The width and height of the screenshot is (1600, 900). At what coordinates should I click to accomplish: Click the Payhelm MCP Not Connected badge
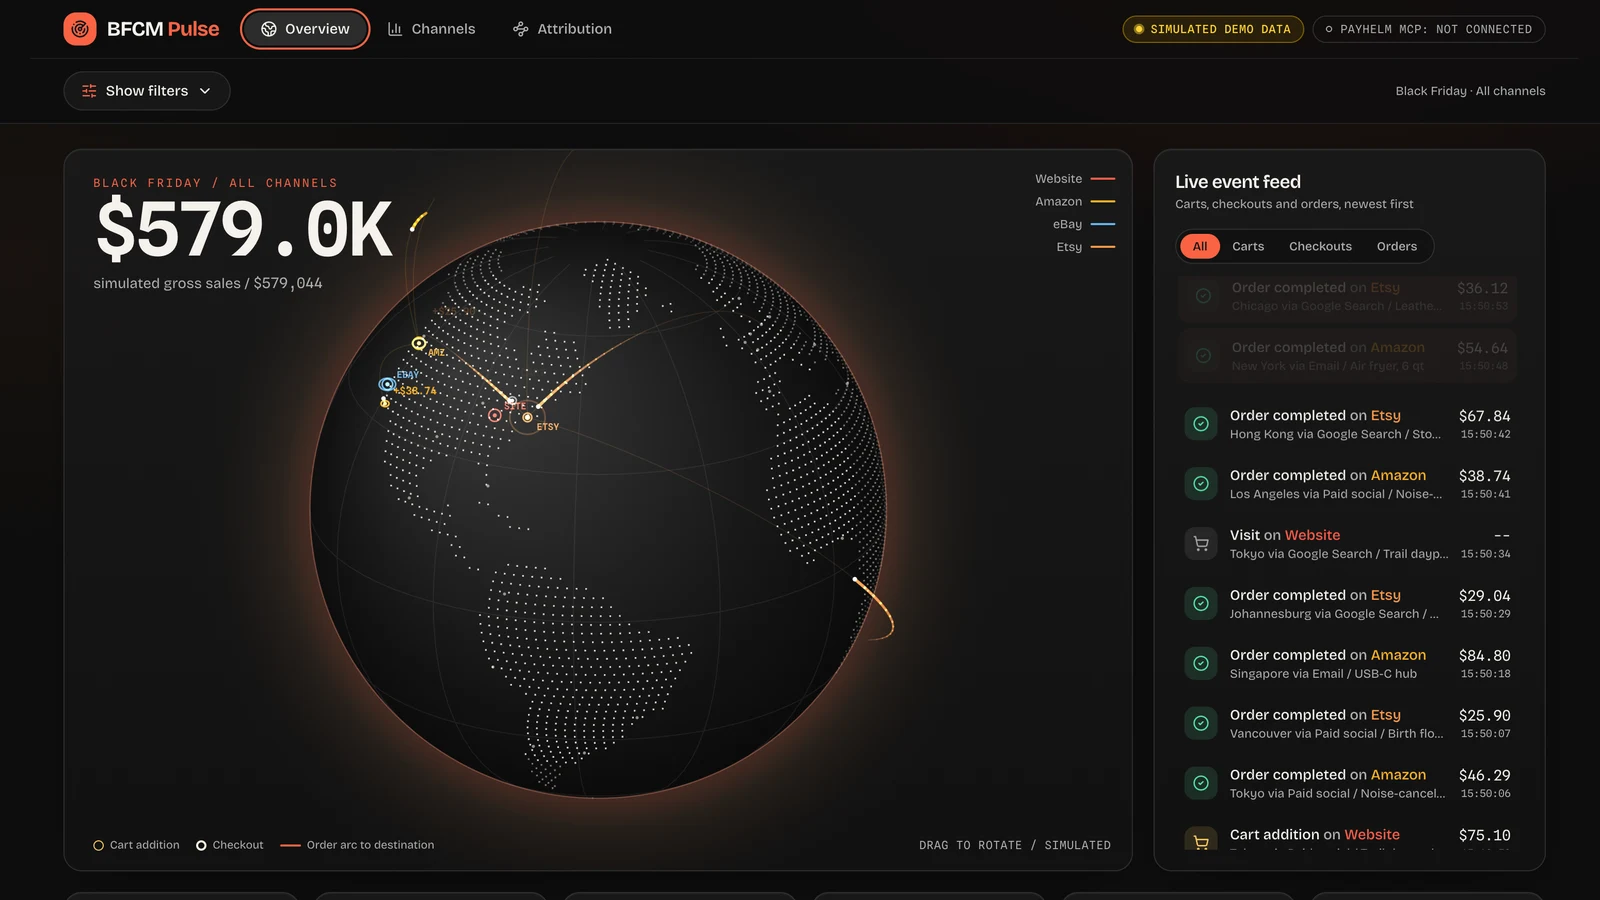[1429, 29]
